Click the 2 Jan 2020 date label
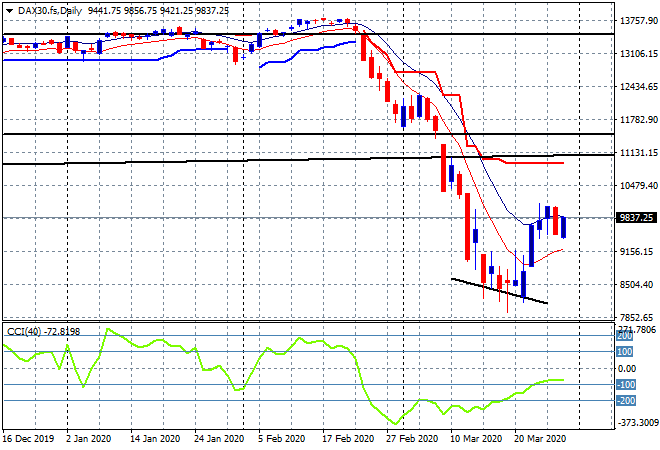660x450 pixels. tap(89, 439)
